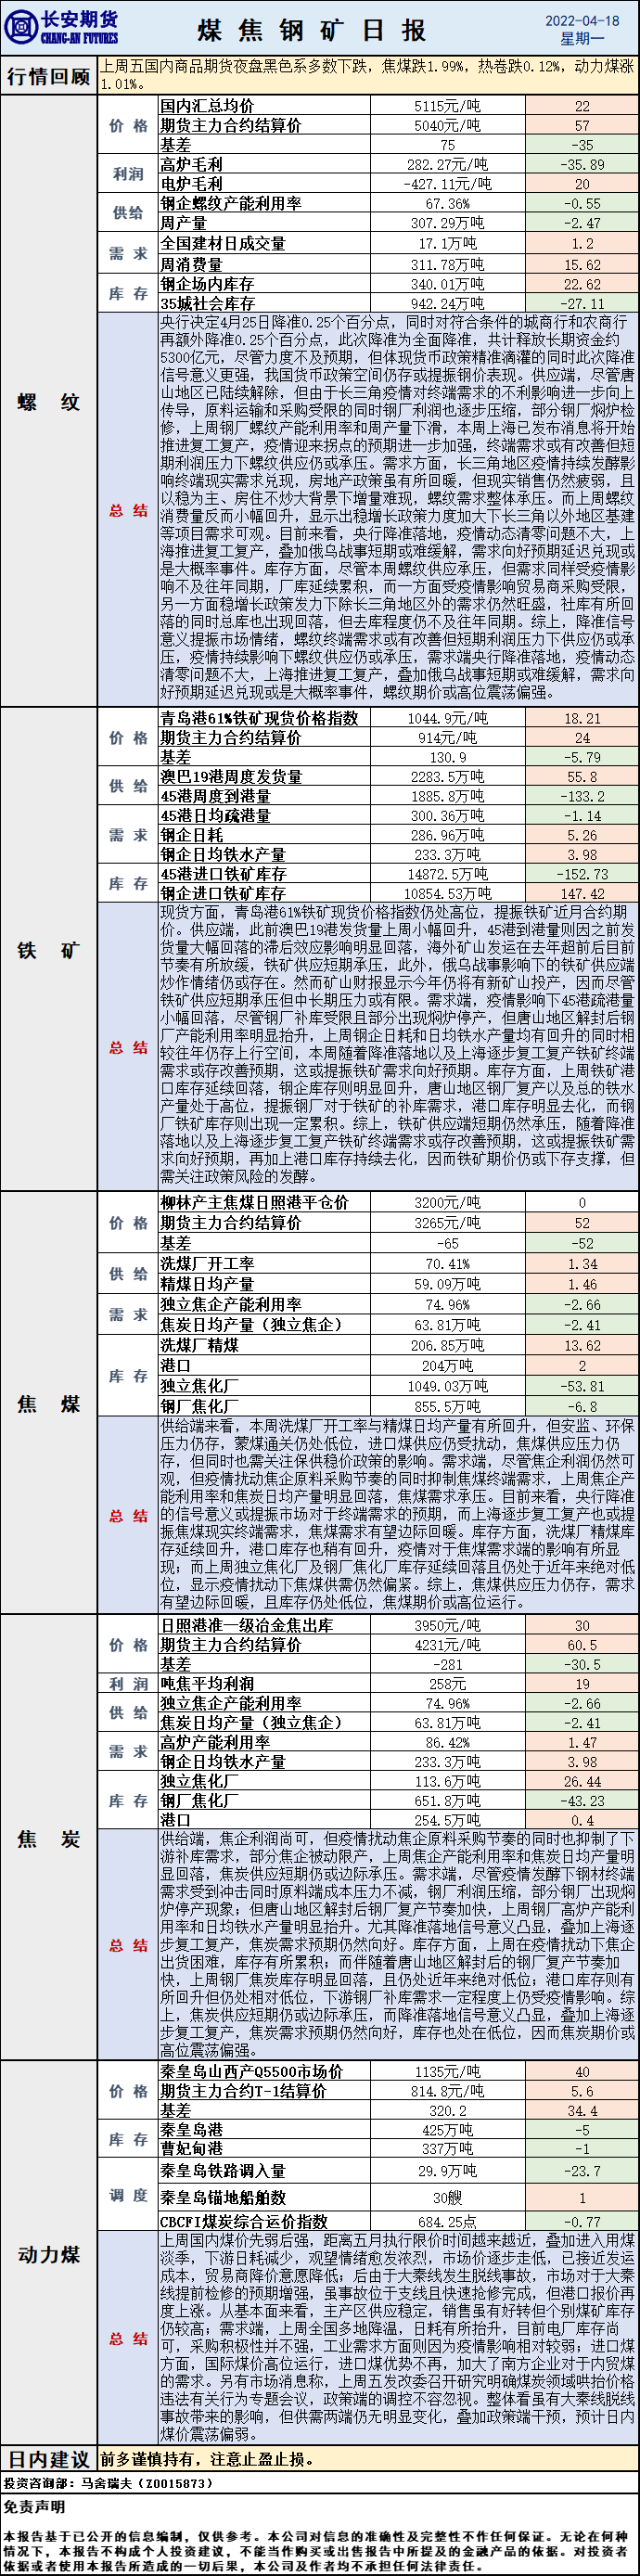Select the value 914元/吨

446,738
